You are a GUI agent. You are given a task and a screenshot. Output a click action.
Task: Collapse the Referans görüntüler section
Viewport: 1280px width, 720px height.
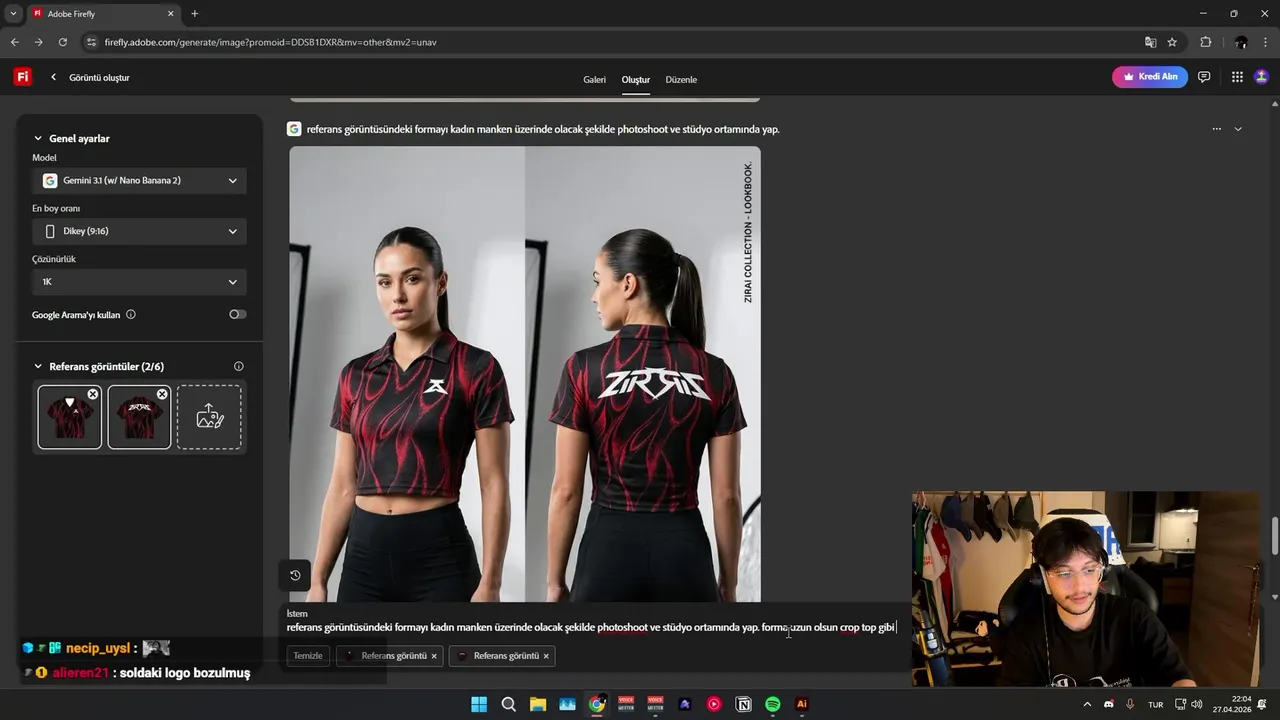point(38,367)
